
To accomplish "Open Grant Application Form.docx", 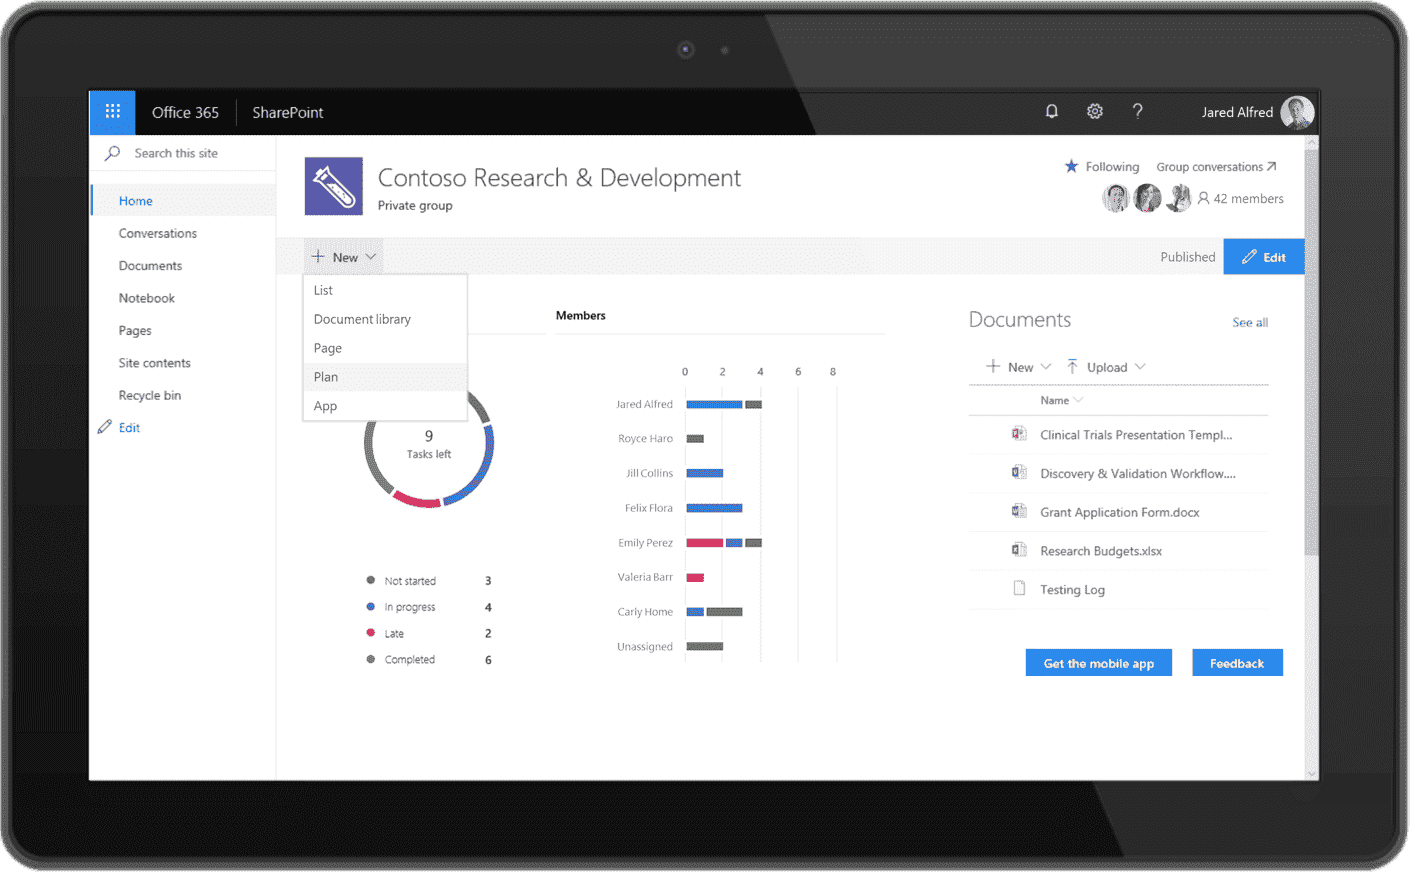I will click(x=1119, y=512).
